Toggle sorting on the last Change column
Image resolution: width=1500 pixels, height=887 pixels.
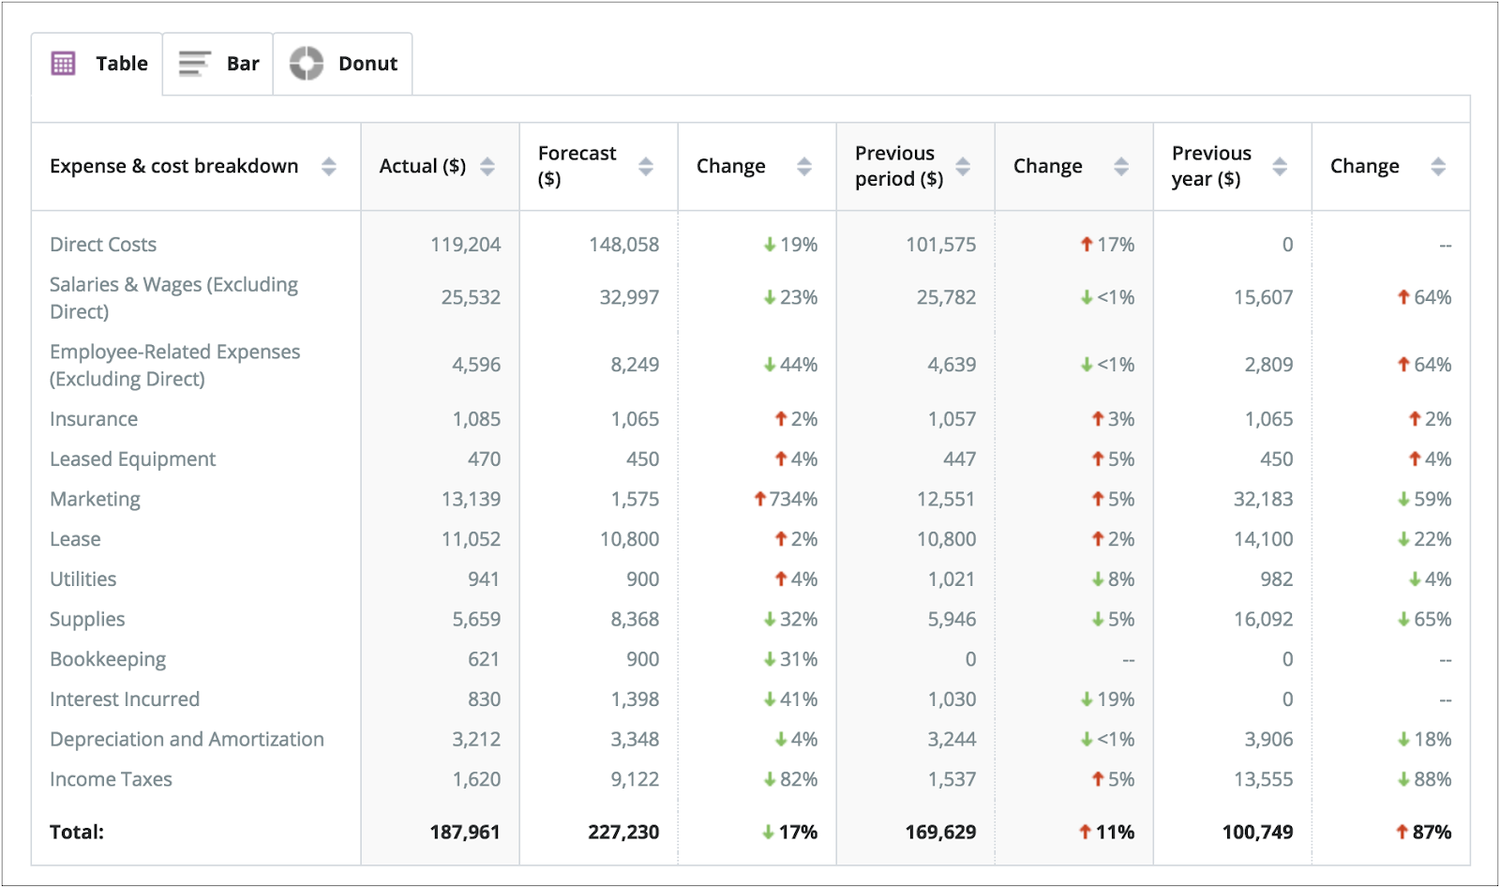click(1439, 167)
